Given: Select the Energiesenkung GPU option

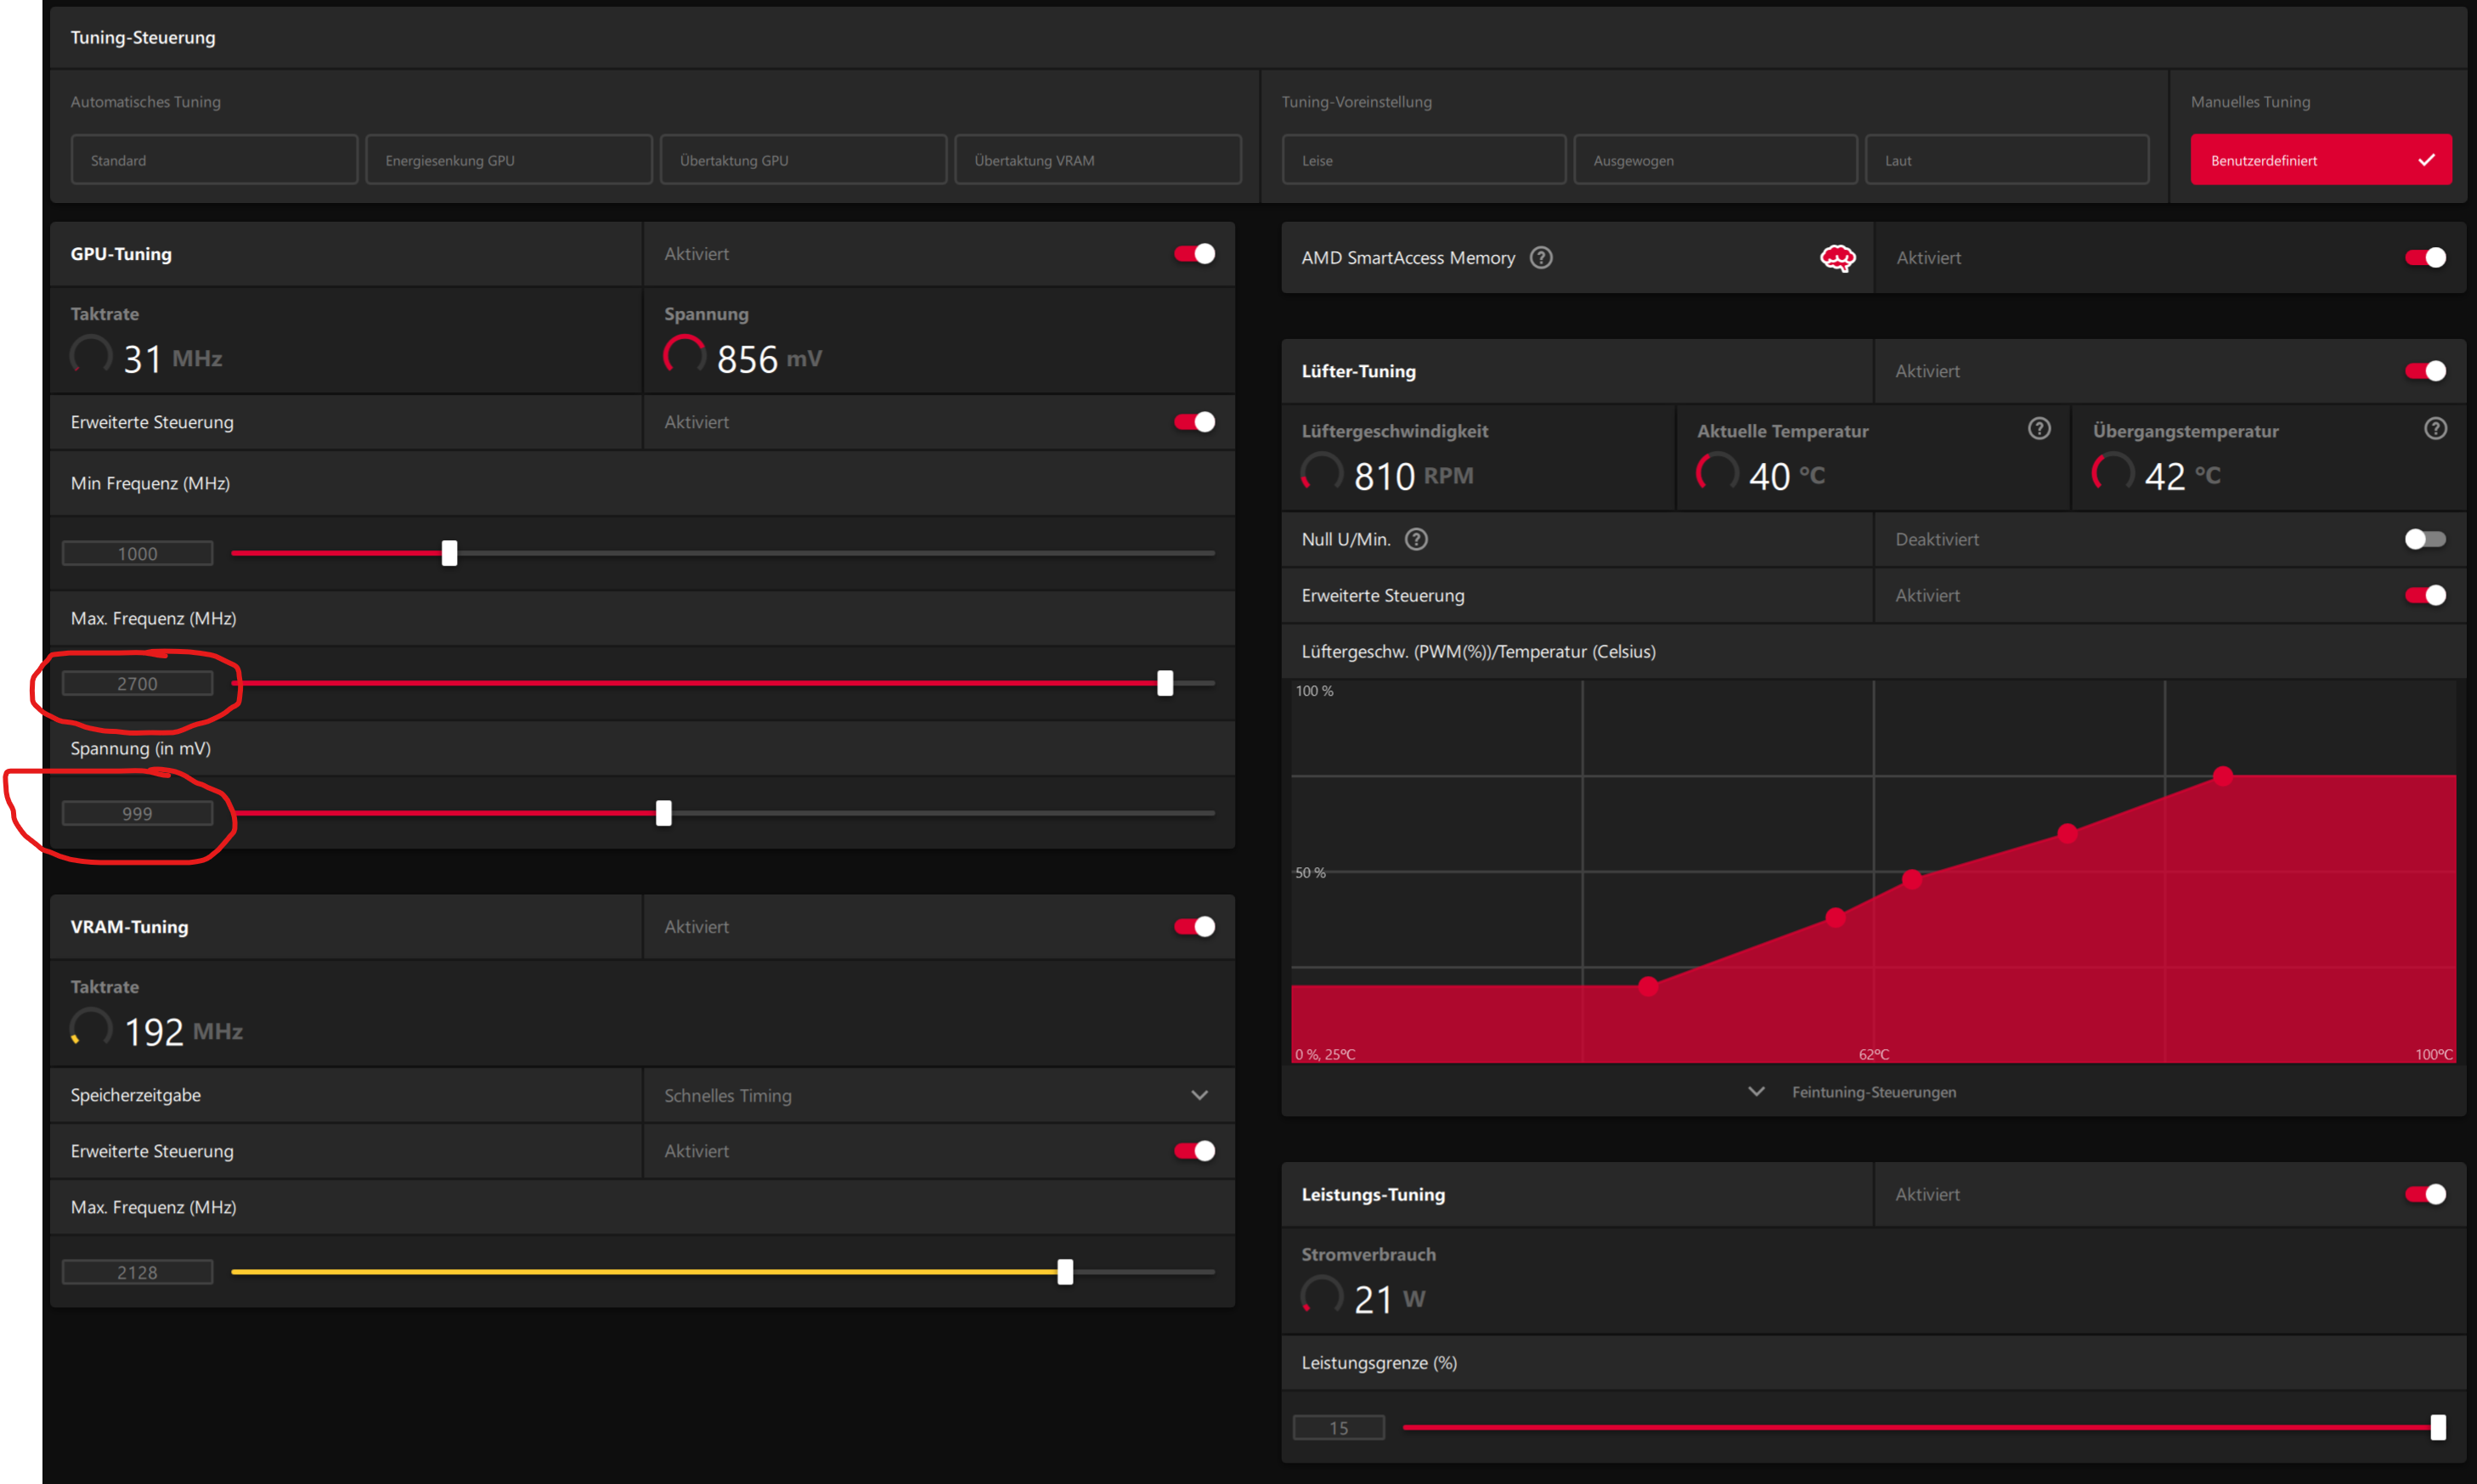Looking at the screenshot, I should pos(508,160).
